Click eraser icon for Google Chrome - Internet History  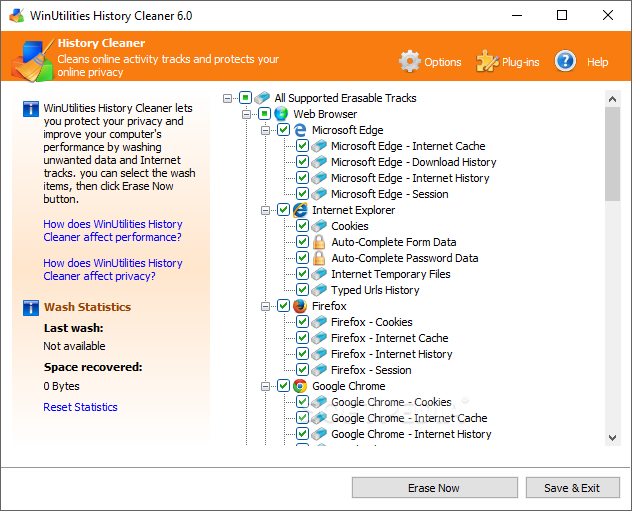[x=319, y=434]
